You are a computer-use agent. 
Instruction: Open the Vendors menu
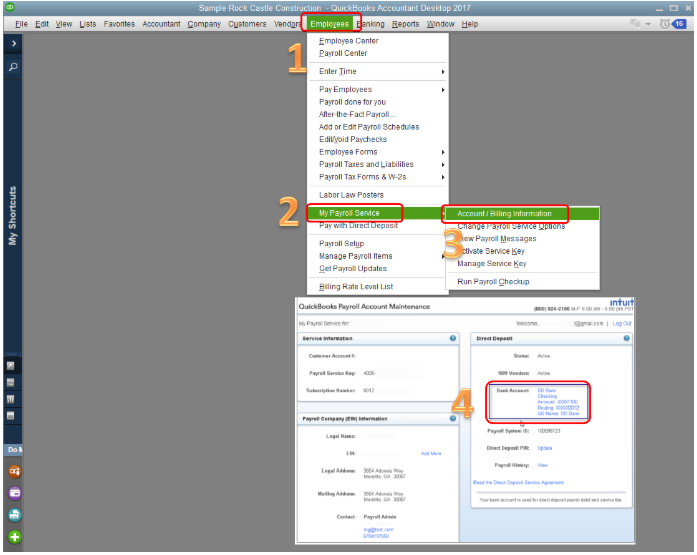point(287,24)
